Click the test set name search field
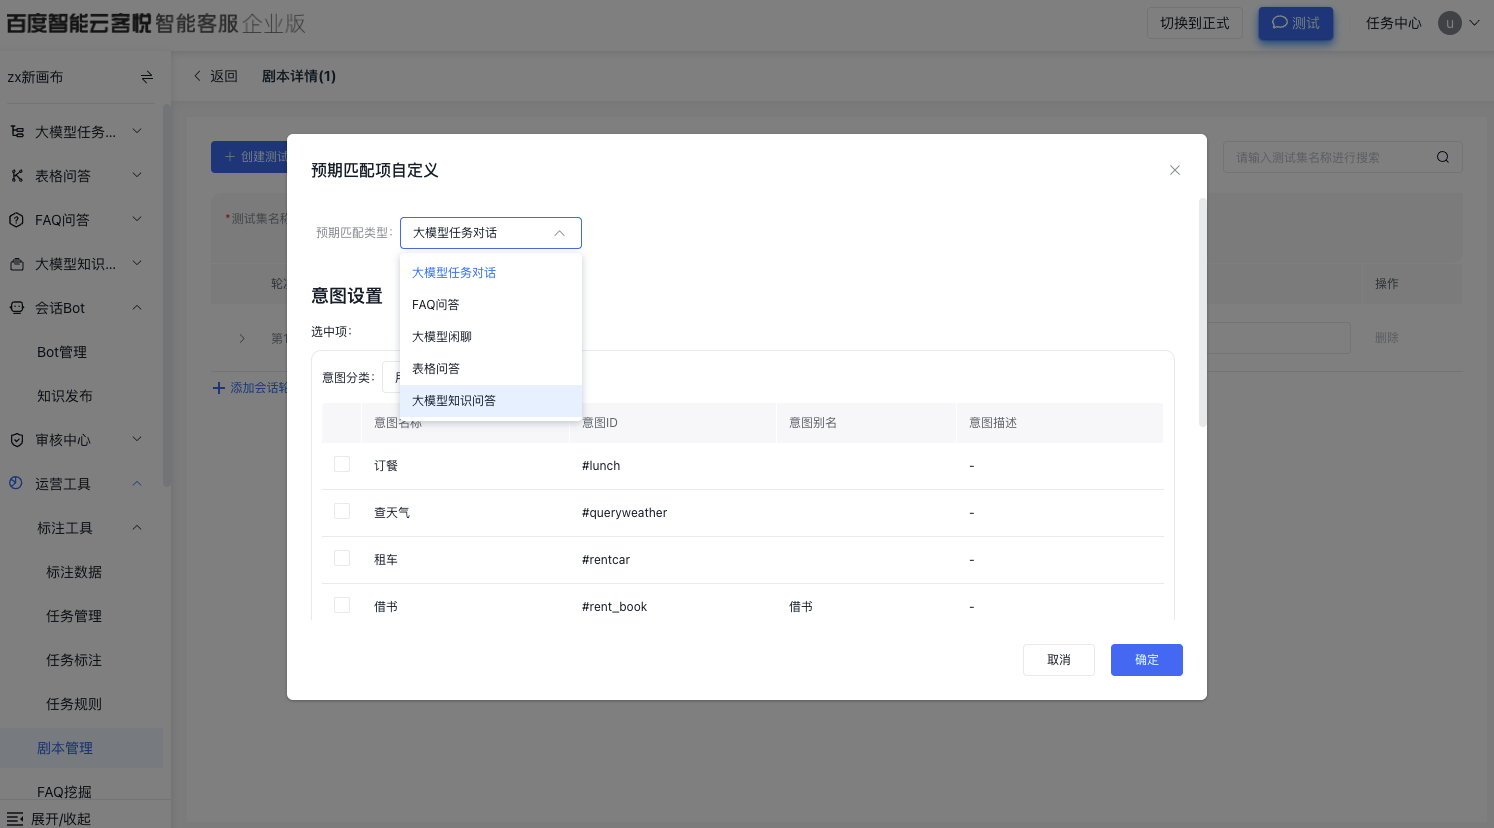 [1343, 157]
